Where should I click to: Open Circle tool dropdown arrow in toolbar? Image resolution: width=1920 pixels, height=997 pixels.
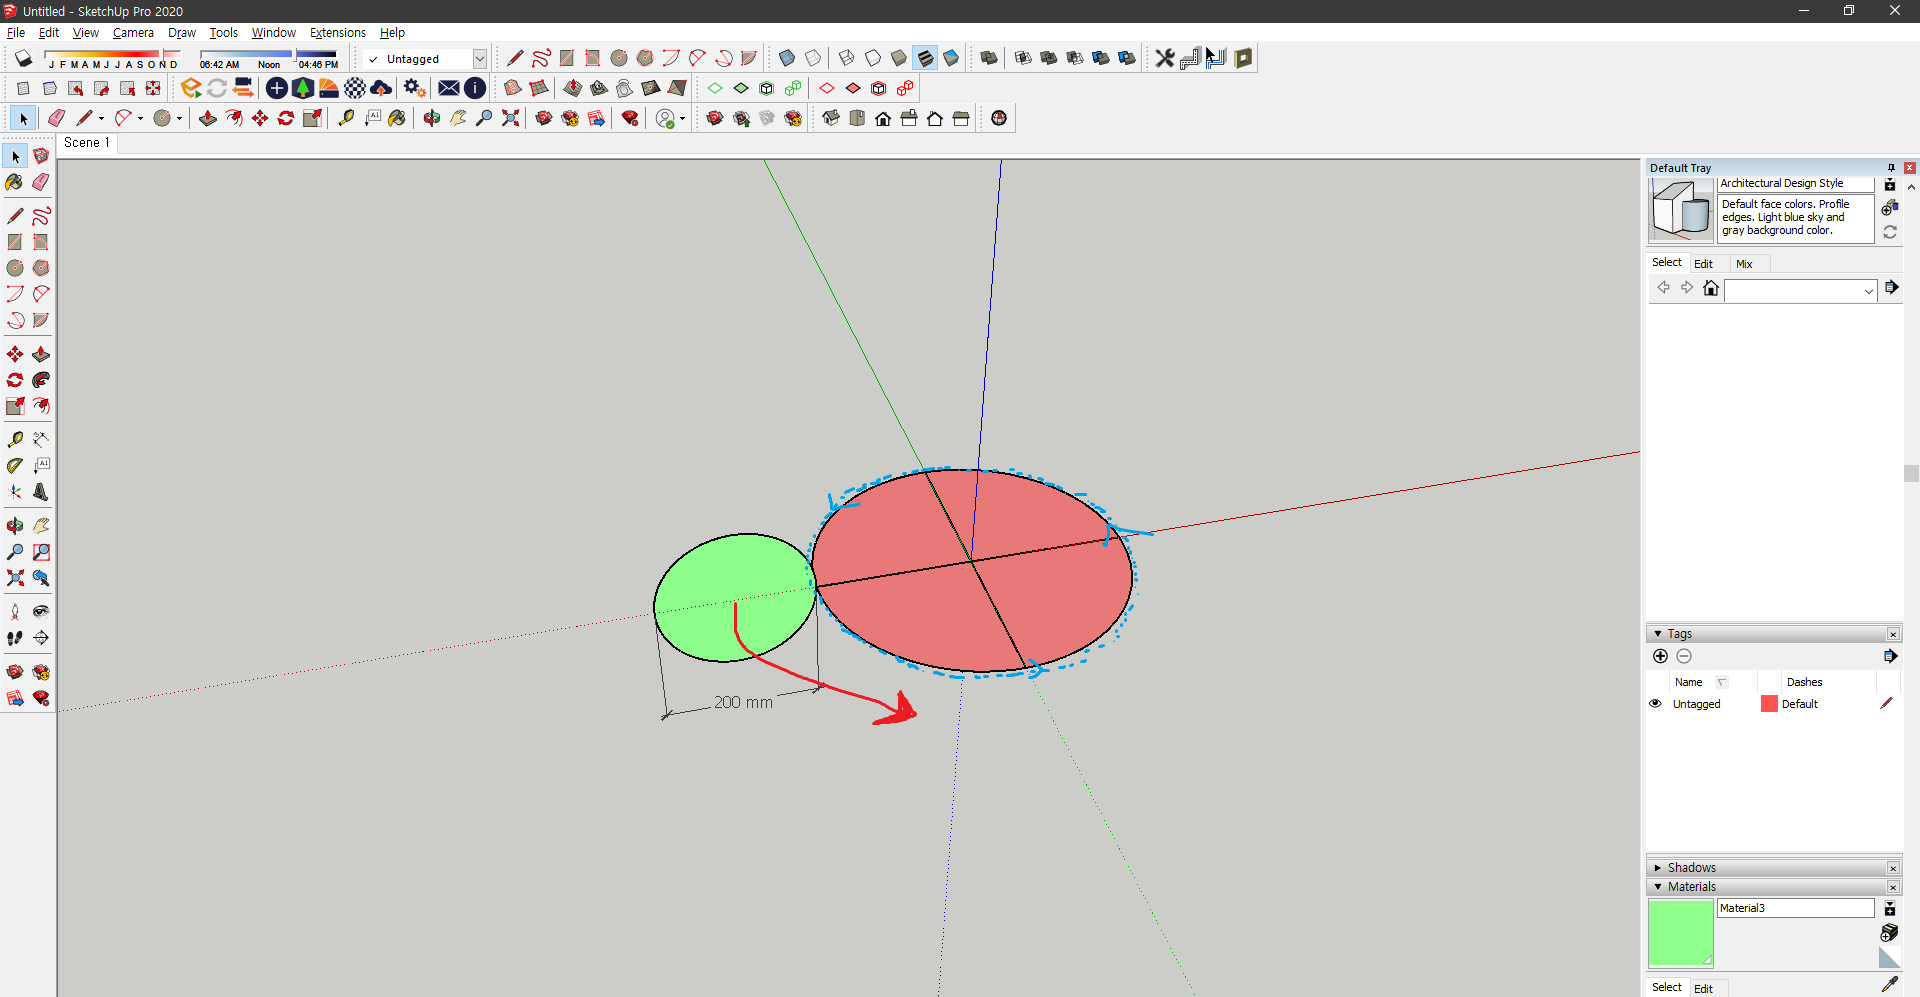pyautogui.click(x=179, y=119)
